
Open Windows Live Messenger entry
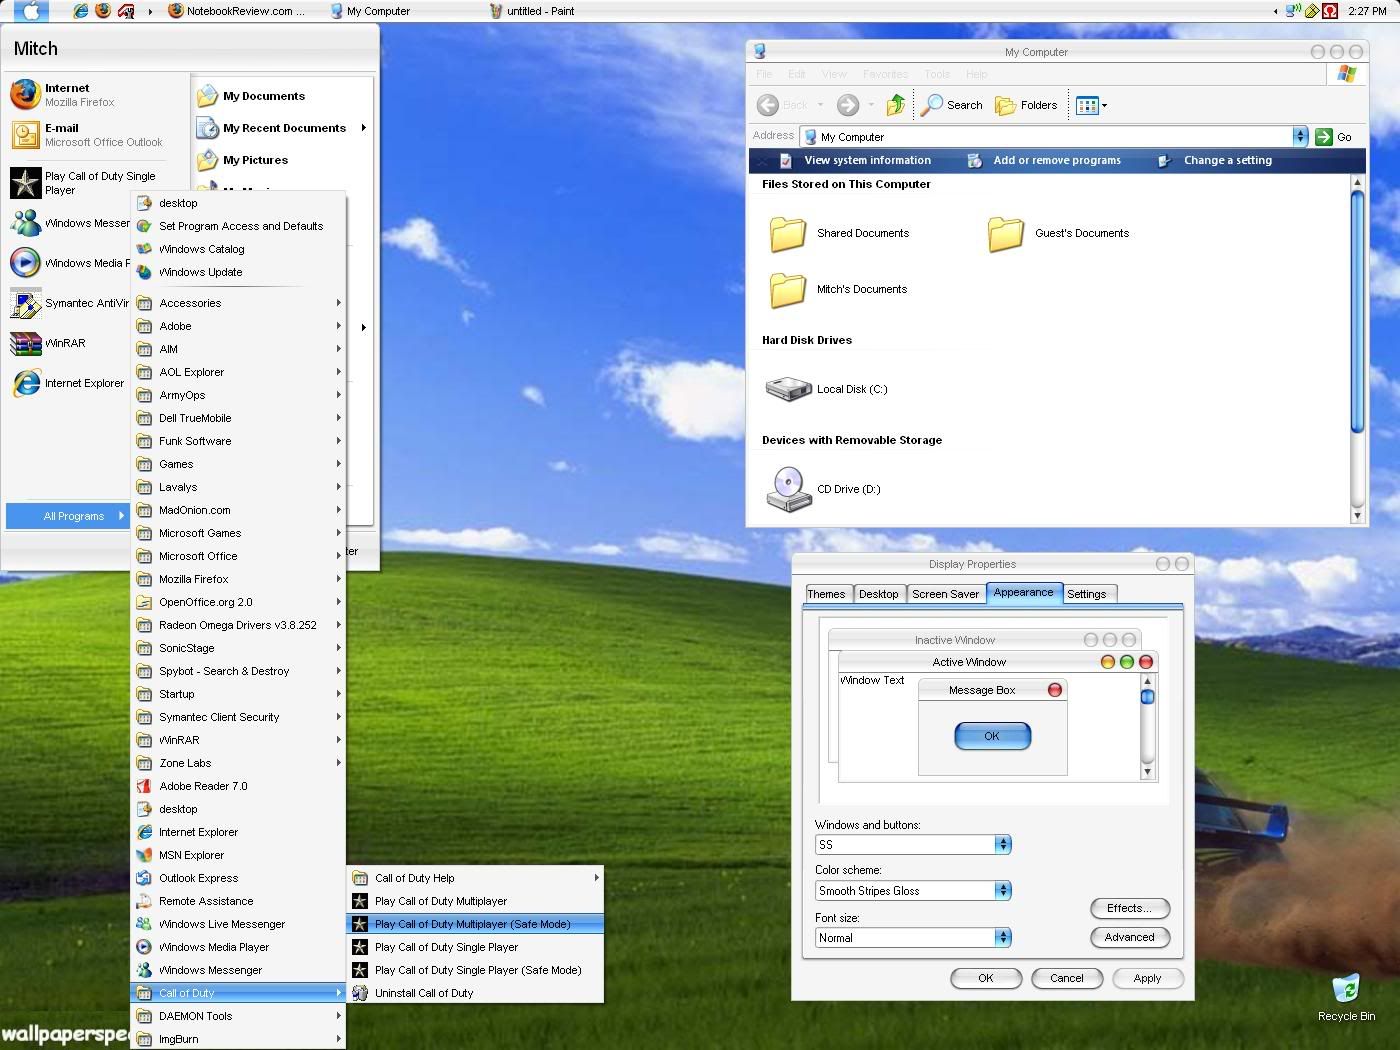tap(239, 924)
